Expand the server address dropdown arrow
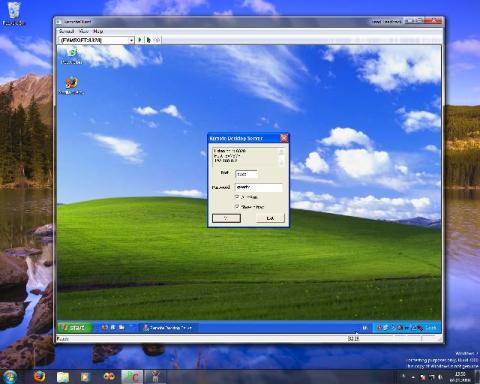 tap(131, 40)
